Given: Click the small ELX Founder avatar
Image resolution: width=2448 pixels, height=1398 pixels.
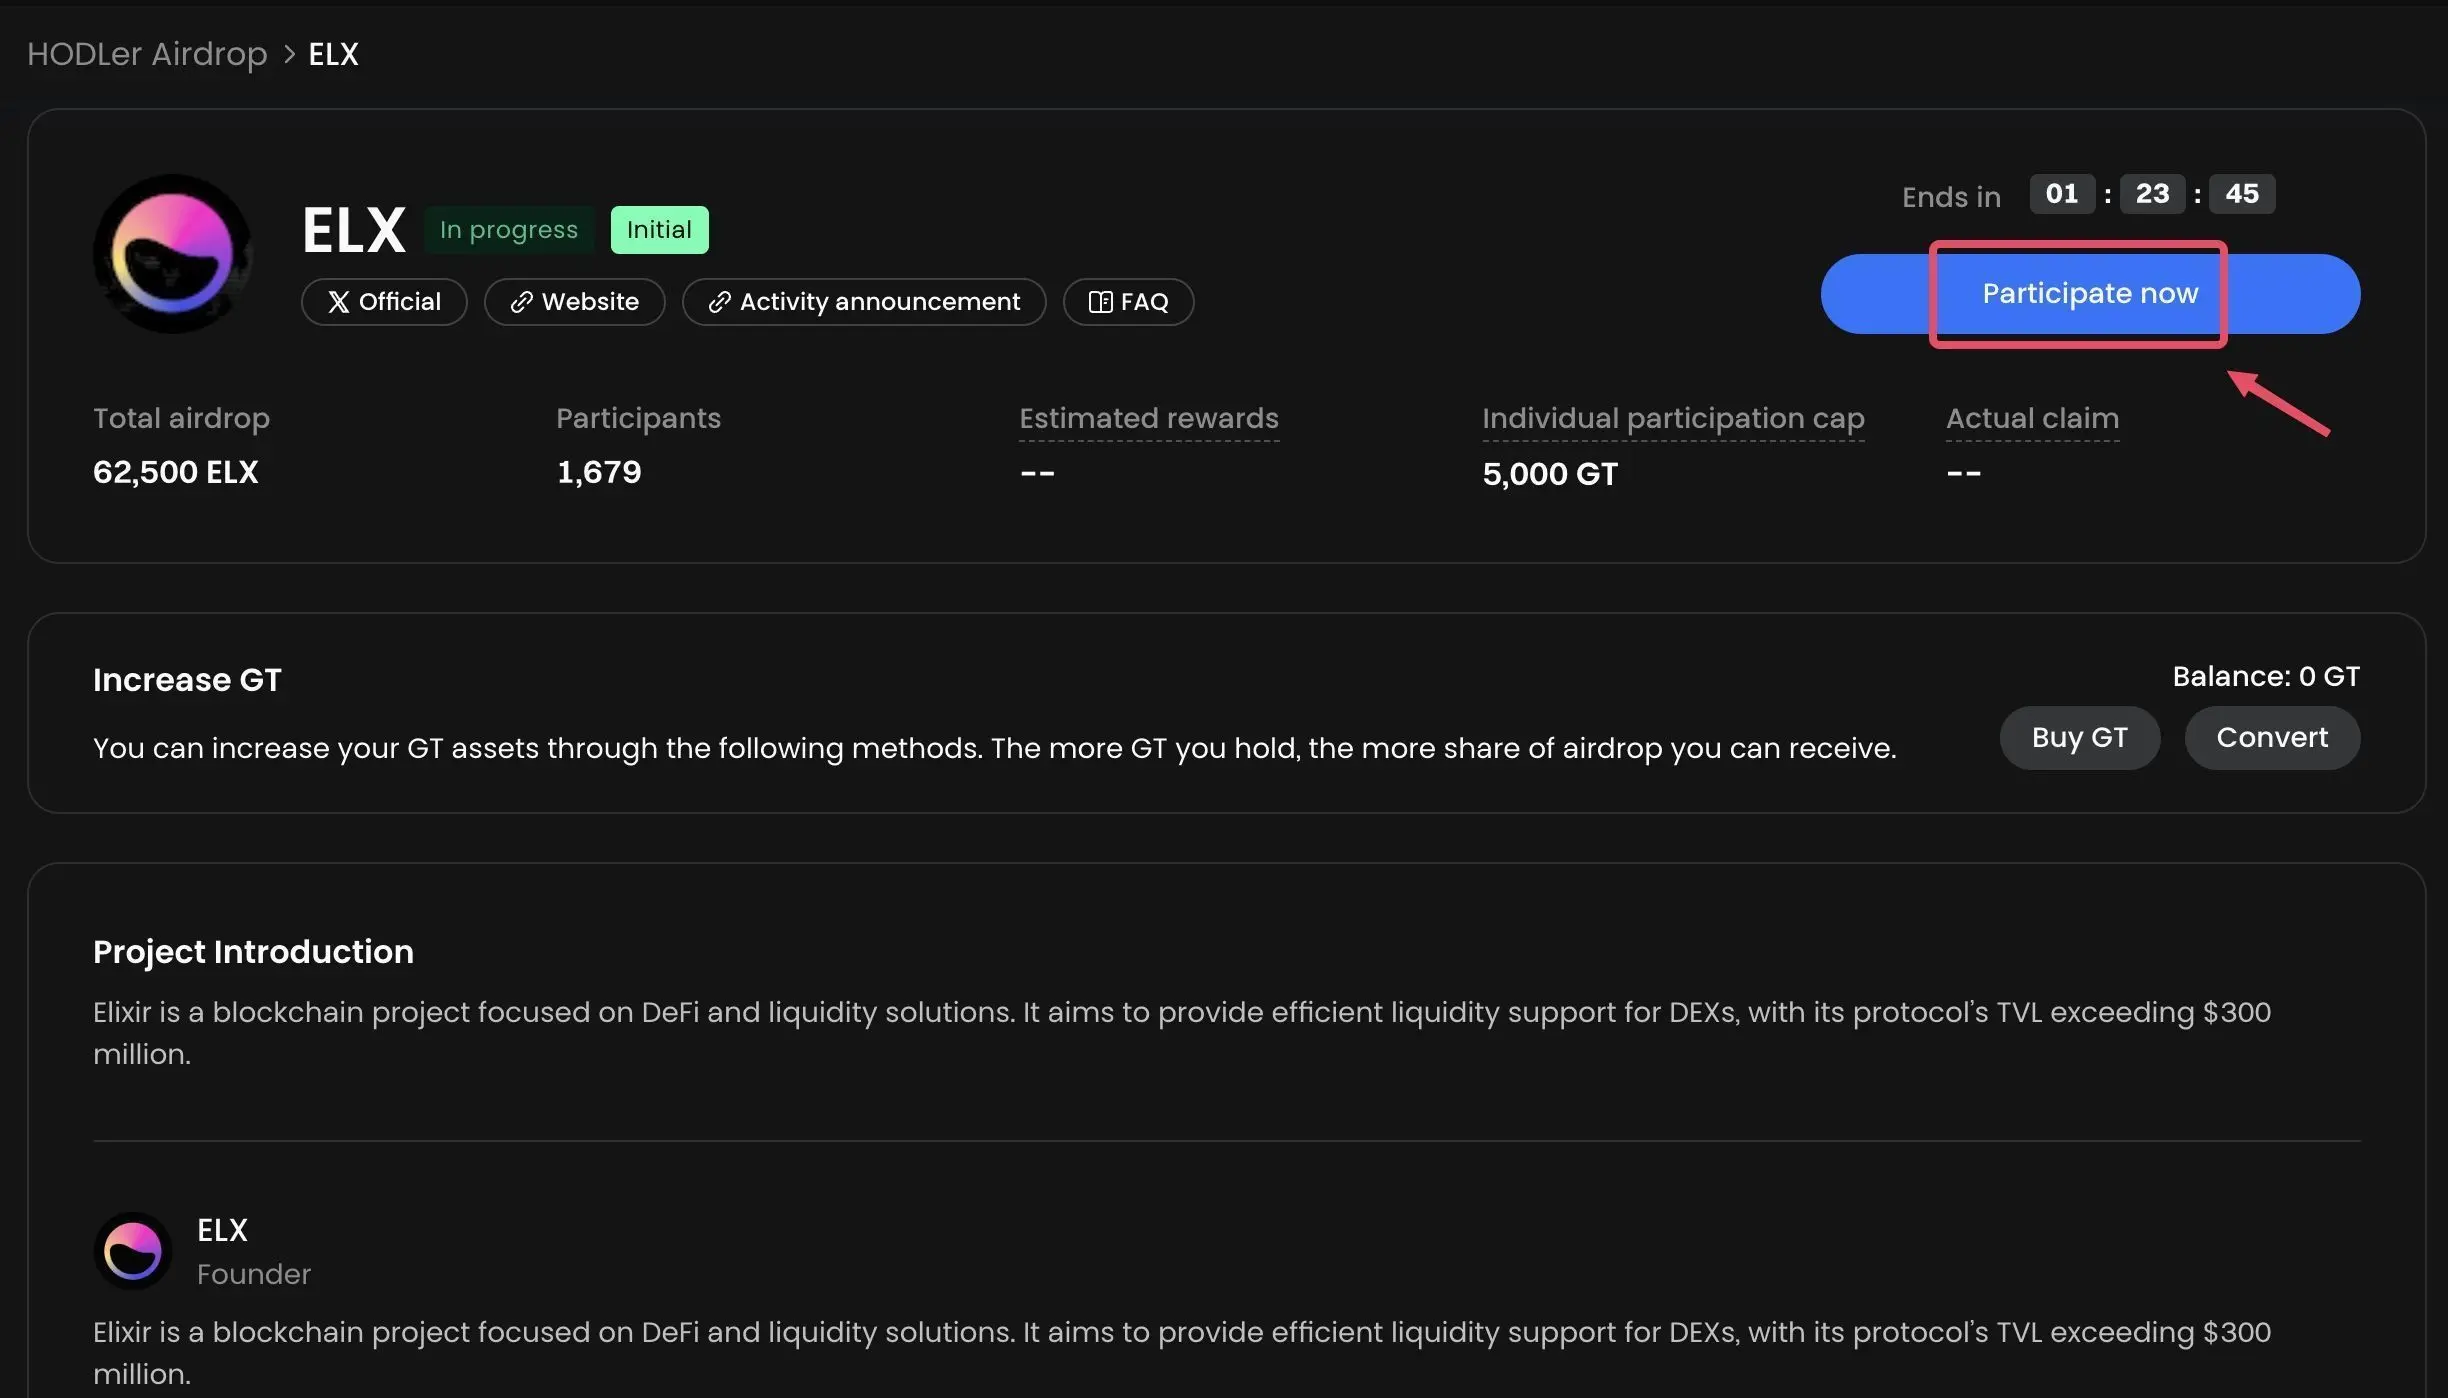Looking at the screenshot, I should 133,1250.
